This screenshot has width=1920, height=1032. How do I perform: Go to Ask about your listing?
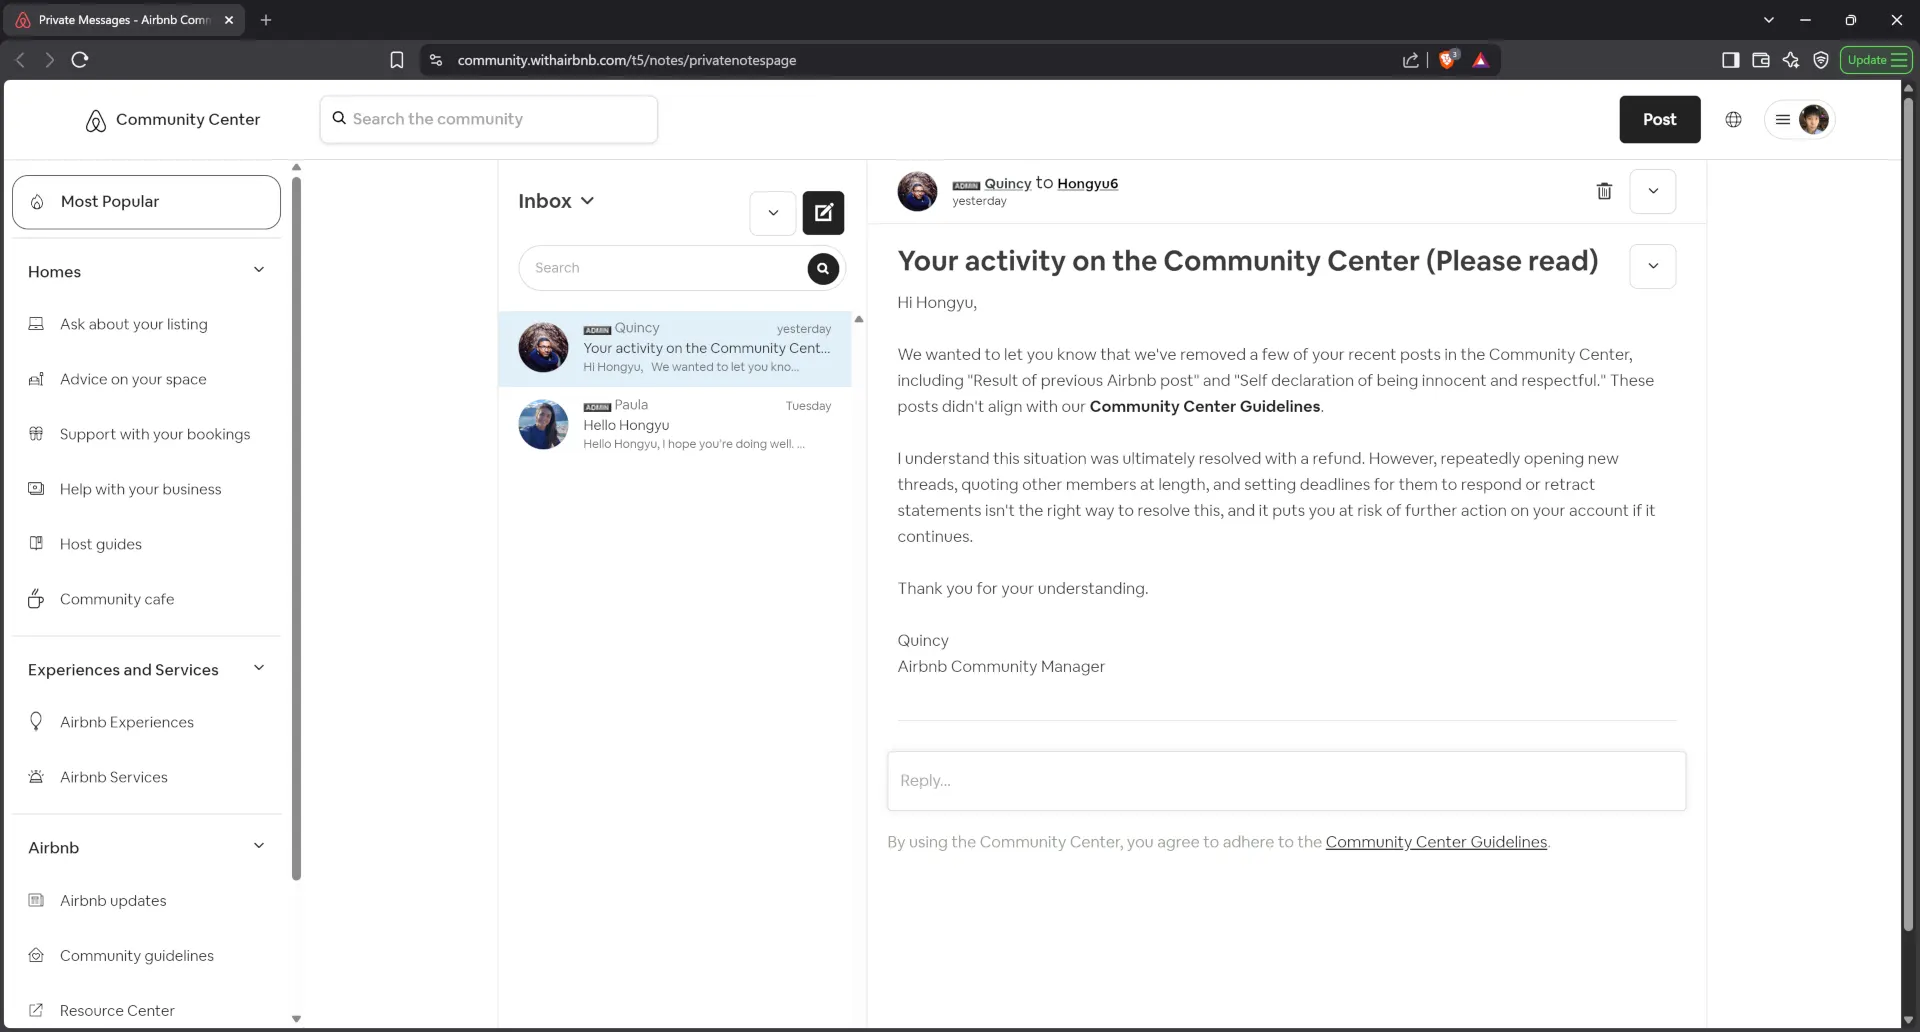[x=134, y=324]
